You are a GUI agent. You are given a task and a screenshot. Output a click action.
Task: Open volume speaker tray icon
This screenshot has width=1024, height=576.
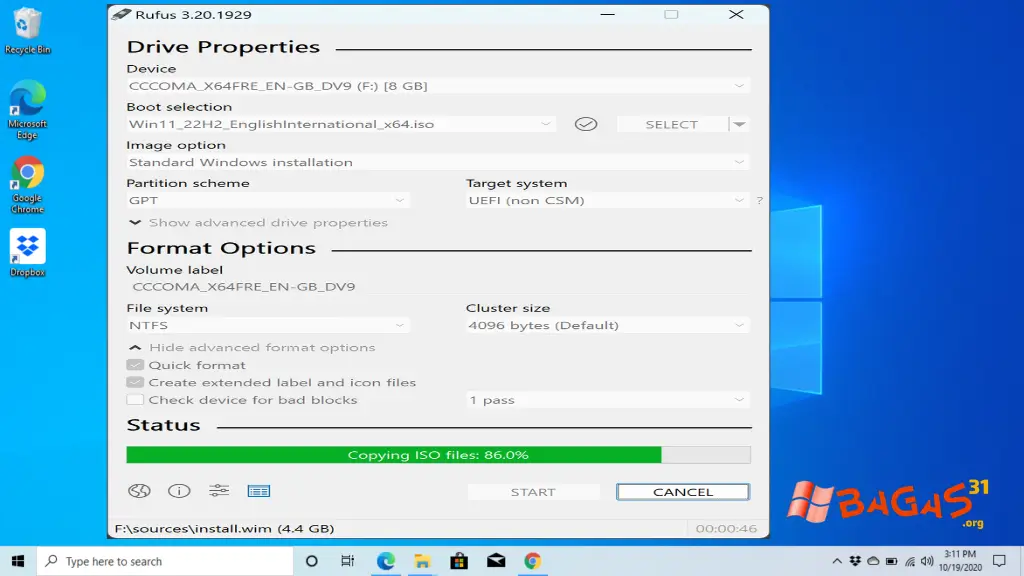tap(927, 561)
